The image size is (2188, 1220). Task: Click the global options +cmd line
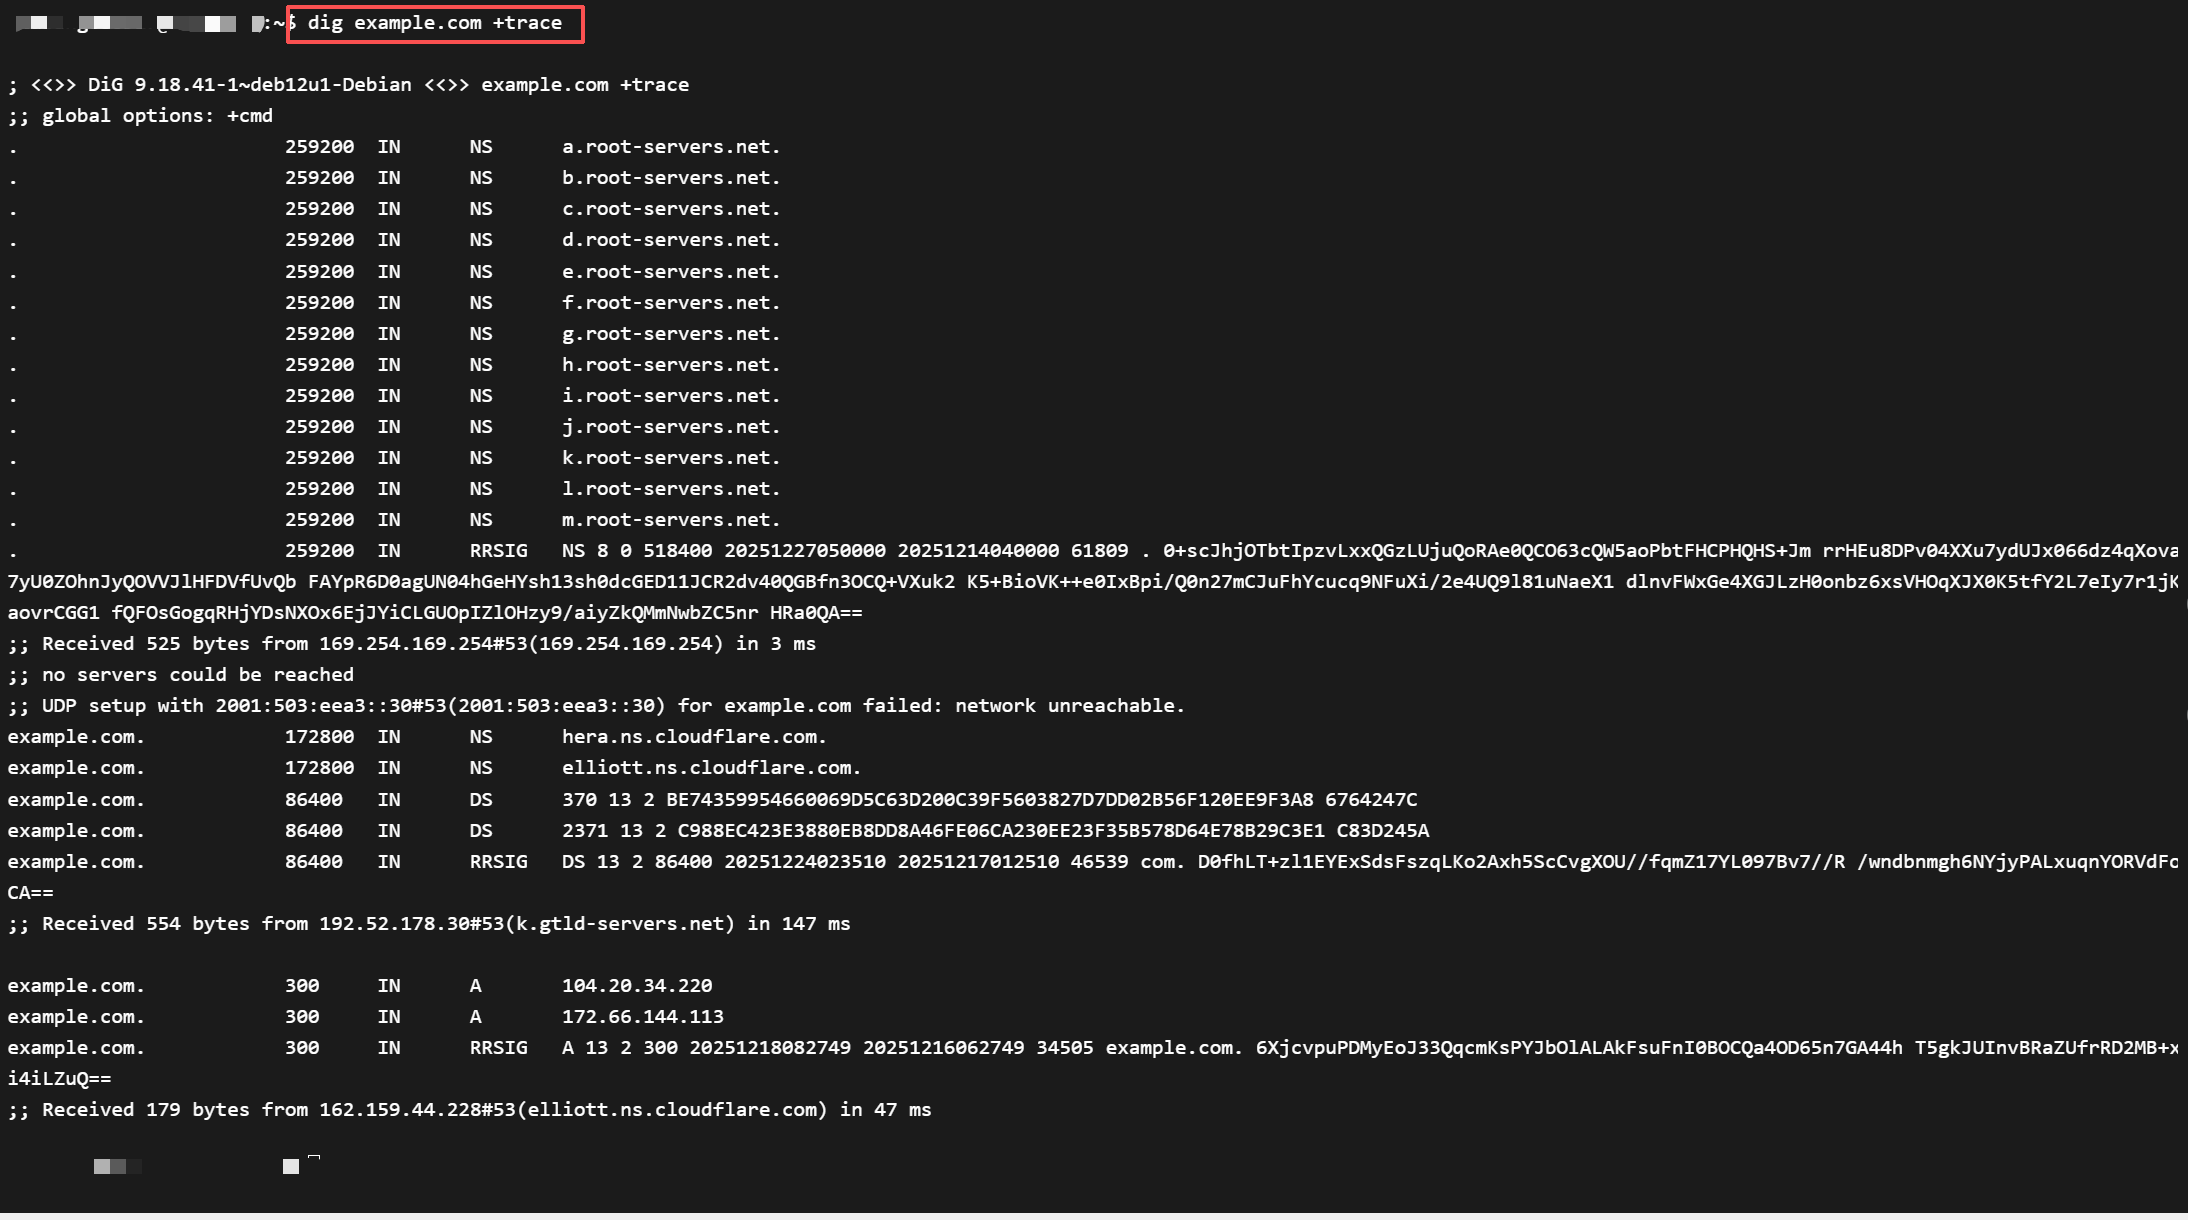[140, 116]
